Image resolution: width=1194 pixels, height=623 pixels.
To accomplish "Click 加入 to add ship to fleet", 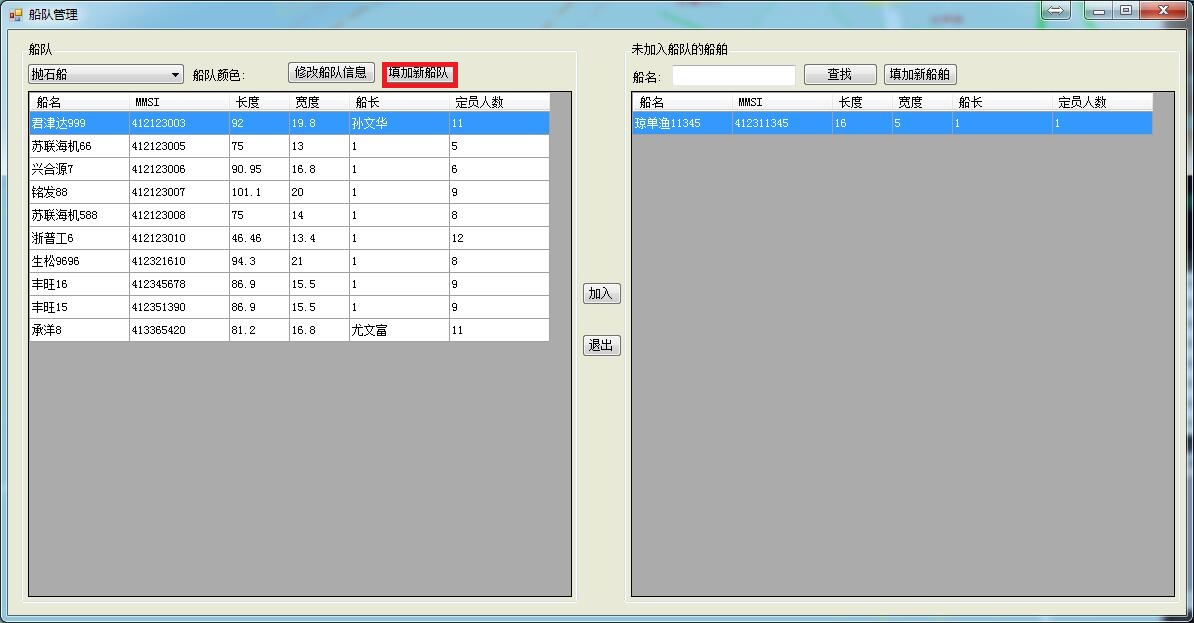I will tap(601, 294).
